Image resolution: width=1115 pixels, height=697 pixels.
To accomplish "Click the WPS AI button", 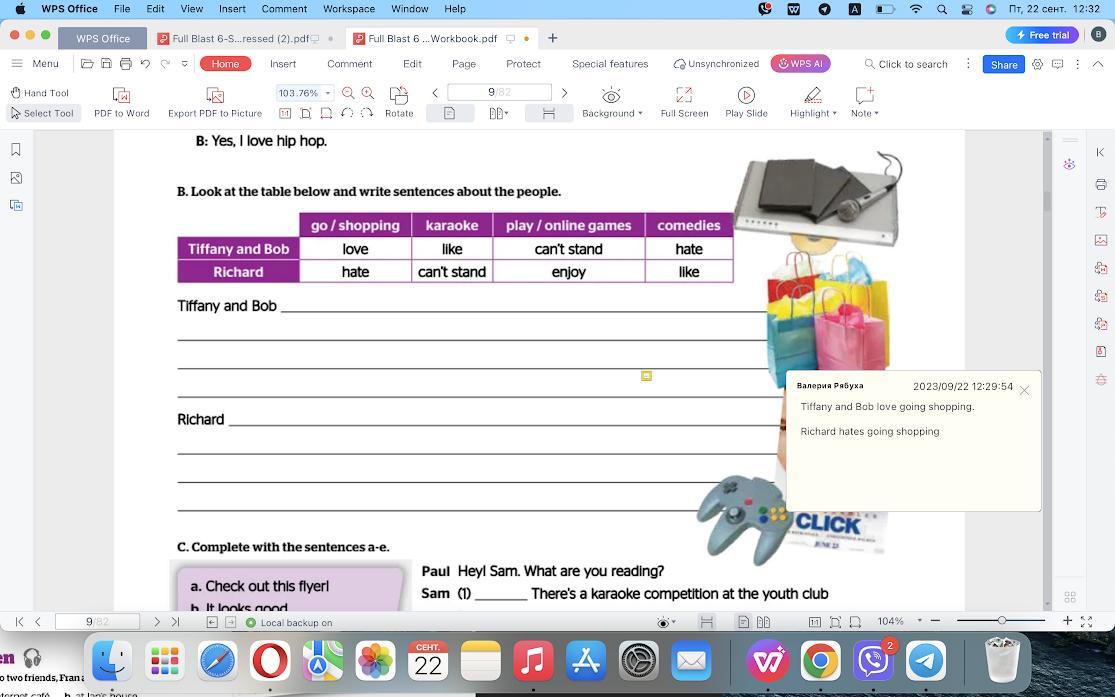I will 800,63.
